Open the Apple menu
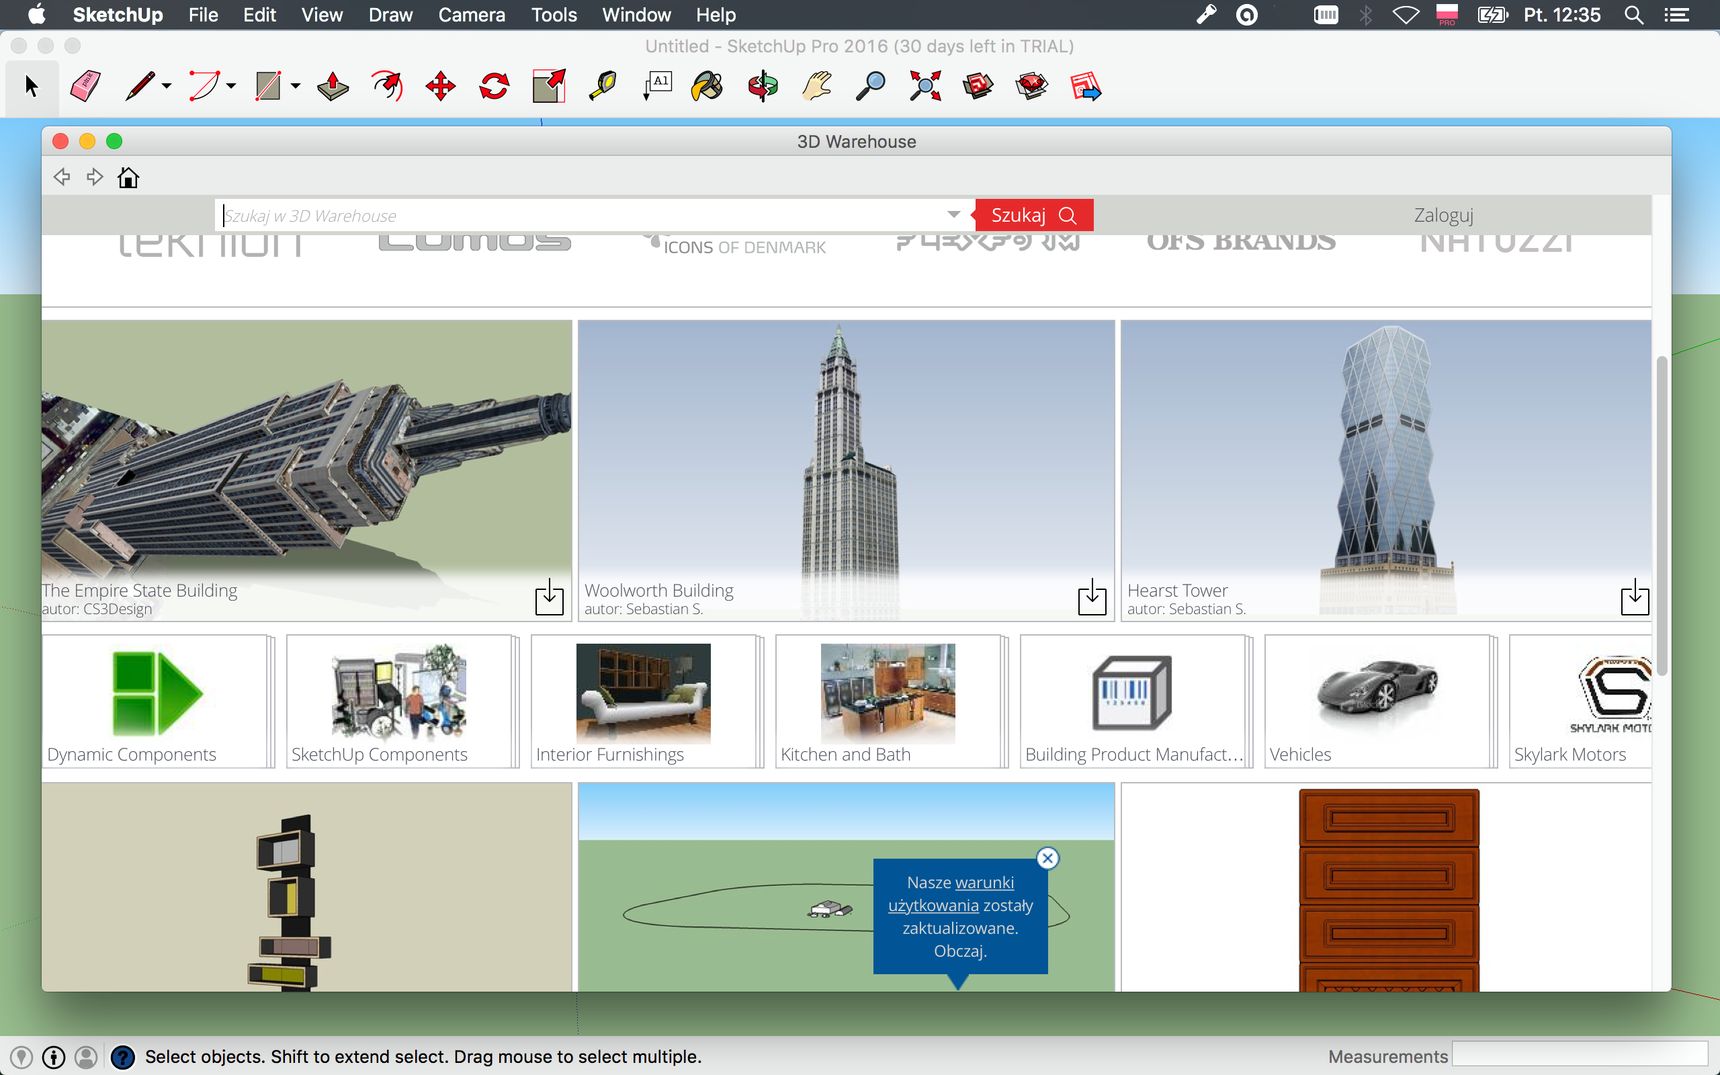 tap(37, 14)
